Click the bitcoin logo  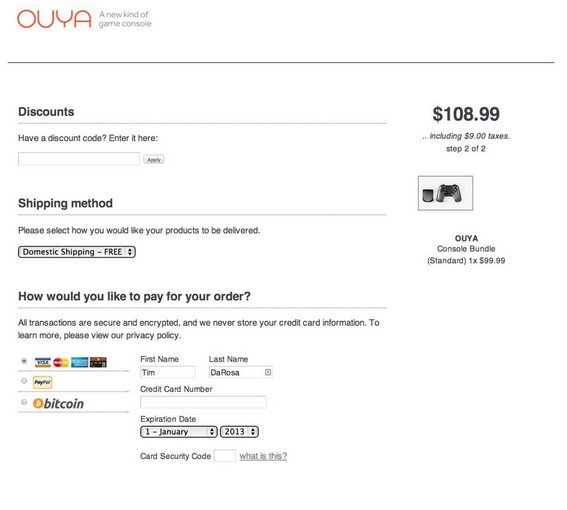(58, 403)
